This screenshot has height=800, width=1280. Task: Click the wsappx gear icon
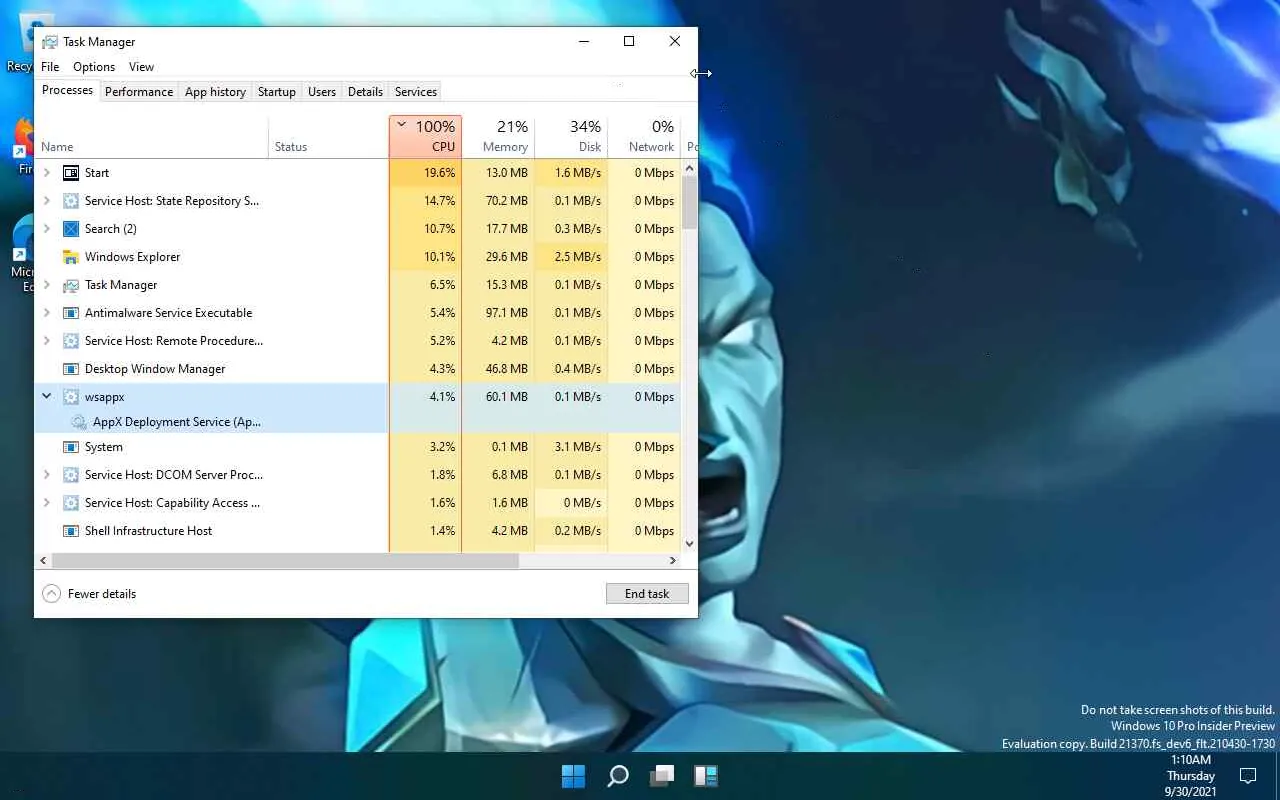click(71, 397)
